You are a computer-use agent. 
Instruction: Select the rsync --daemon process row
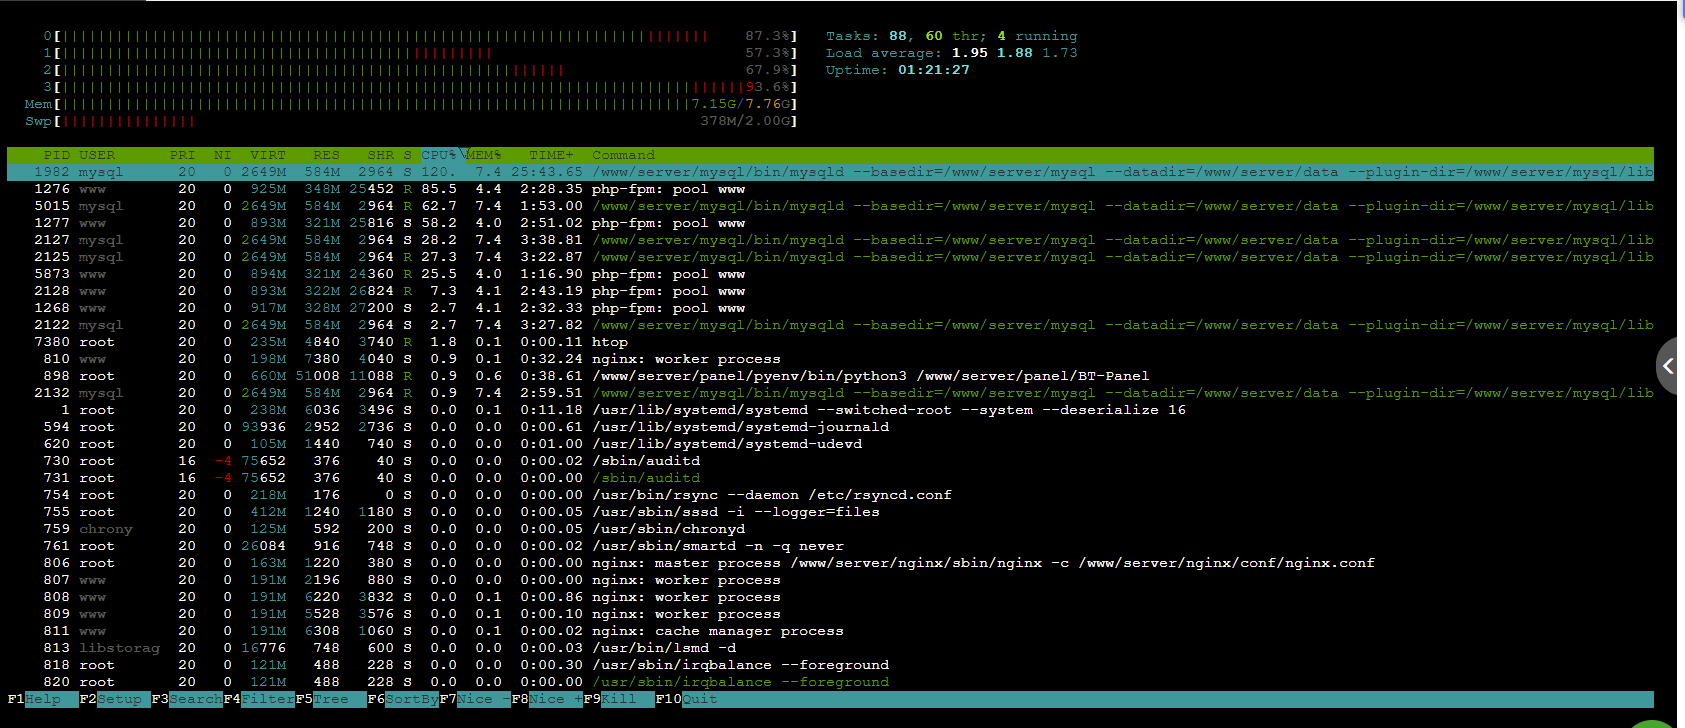(830, 495)
